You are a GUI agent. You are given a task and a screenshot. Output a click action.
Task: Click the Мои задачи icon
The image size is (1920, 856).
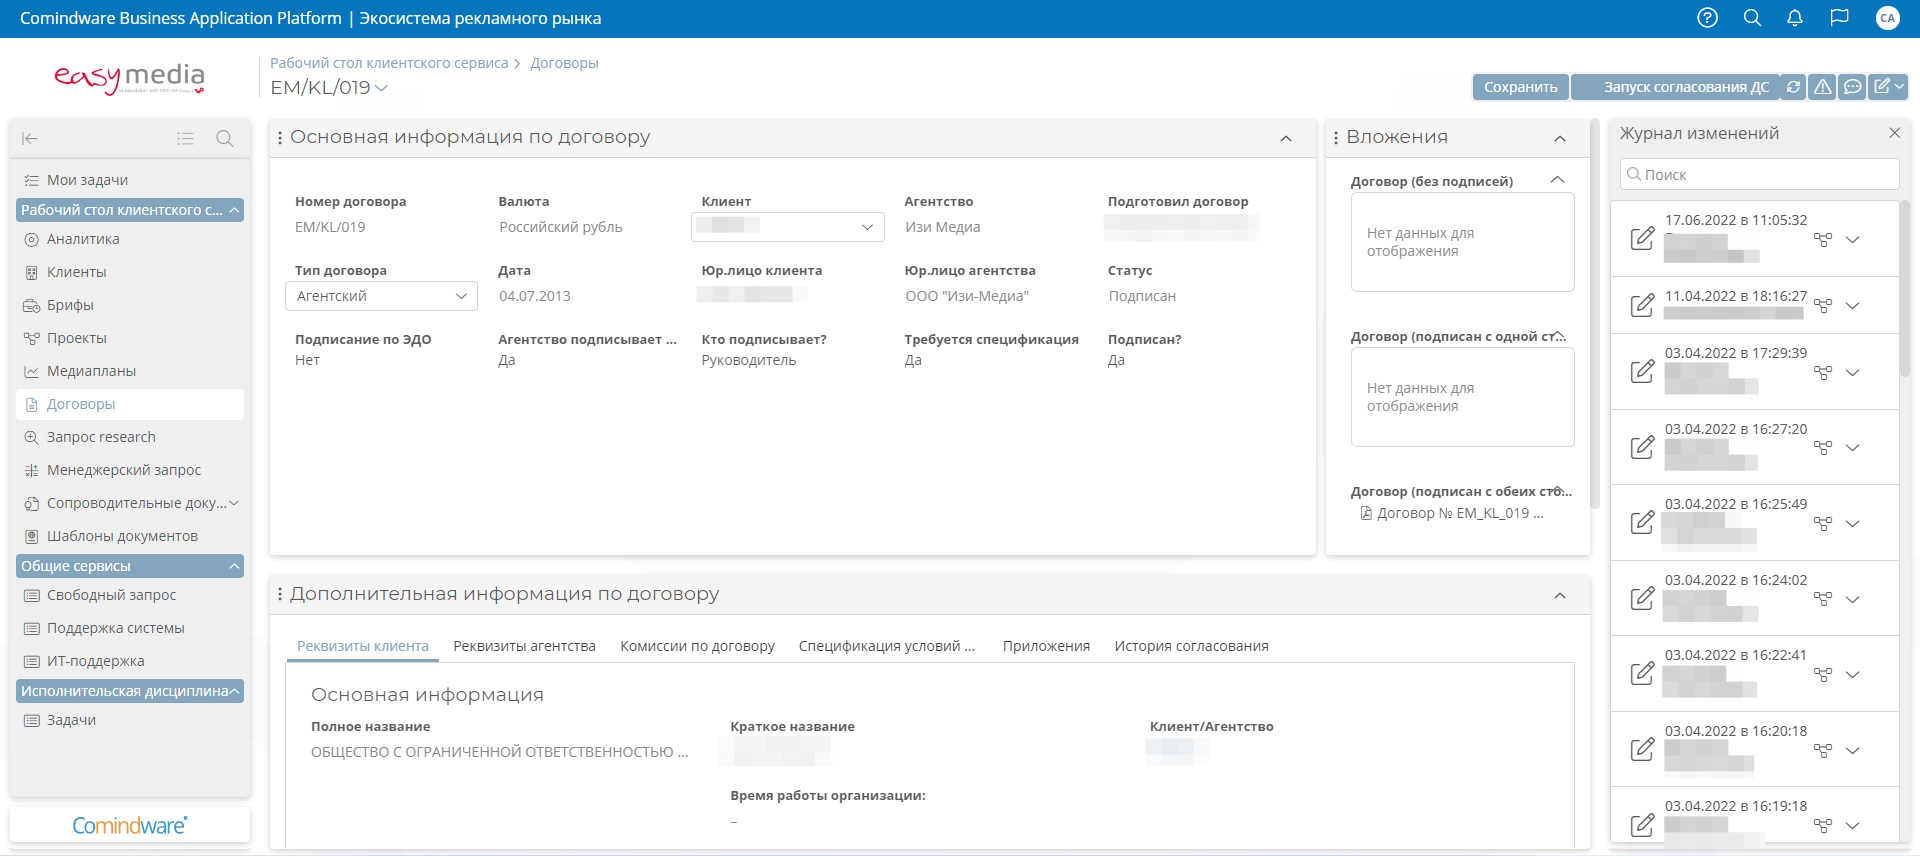32,180
